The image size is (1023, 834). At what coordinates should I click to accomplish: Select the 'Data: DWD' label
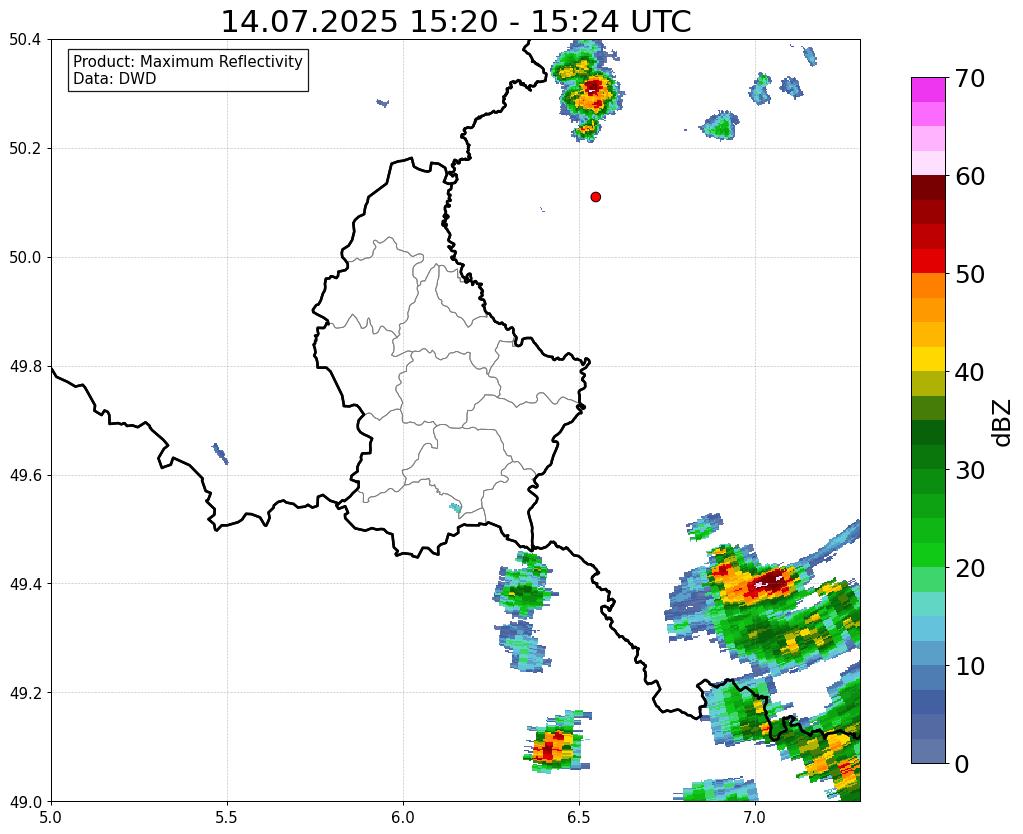click(114, 79)
